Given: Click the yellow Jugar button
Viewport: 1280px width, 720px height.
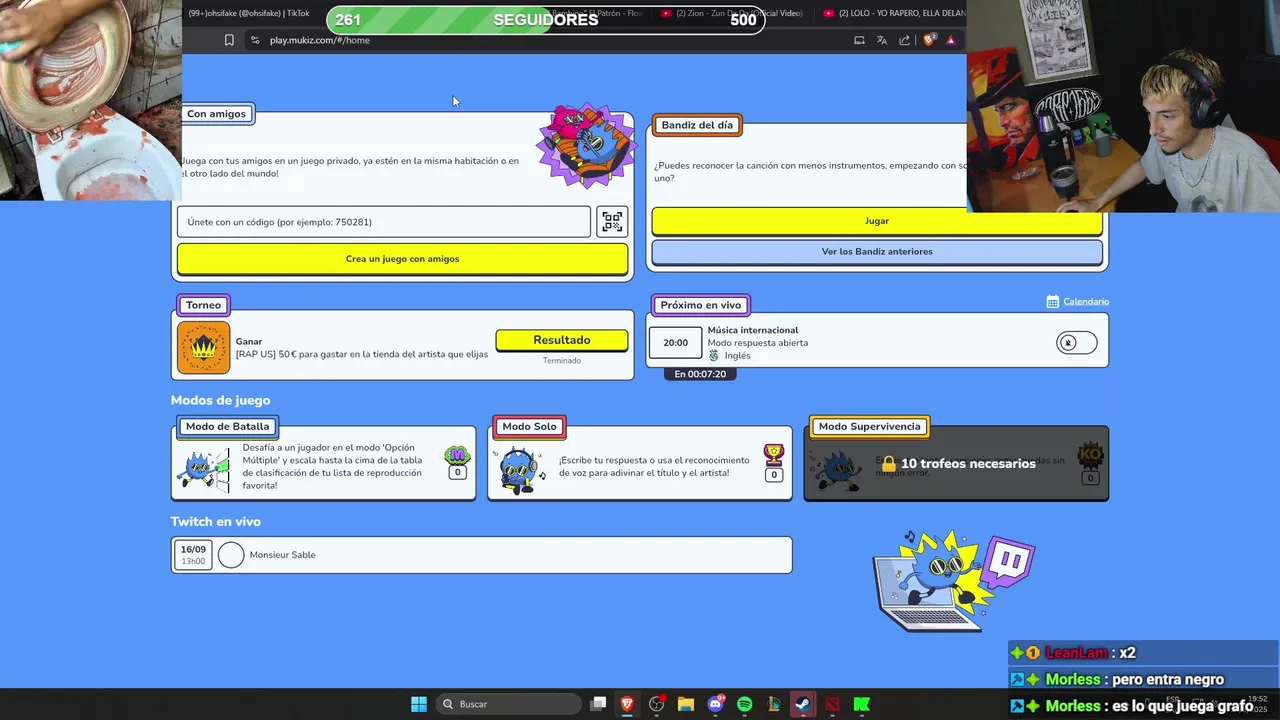Looking at the screenshot, I should tap(877, 221).
